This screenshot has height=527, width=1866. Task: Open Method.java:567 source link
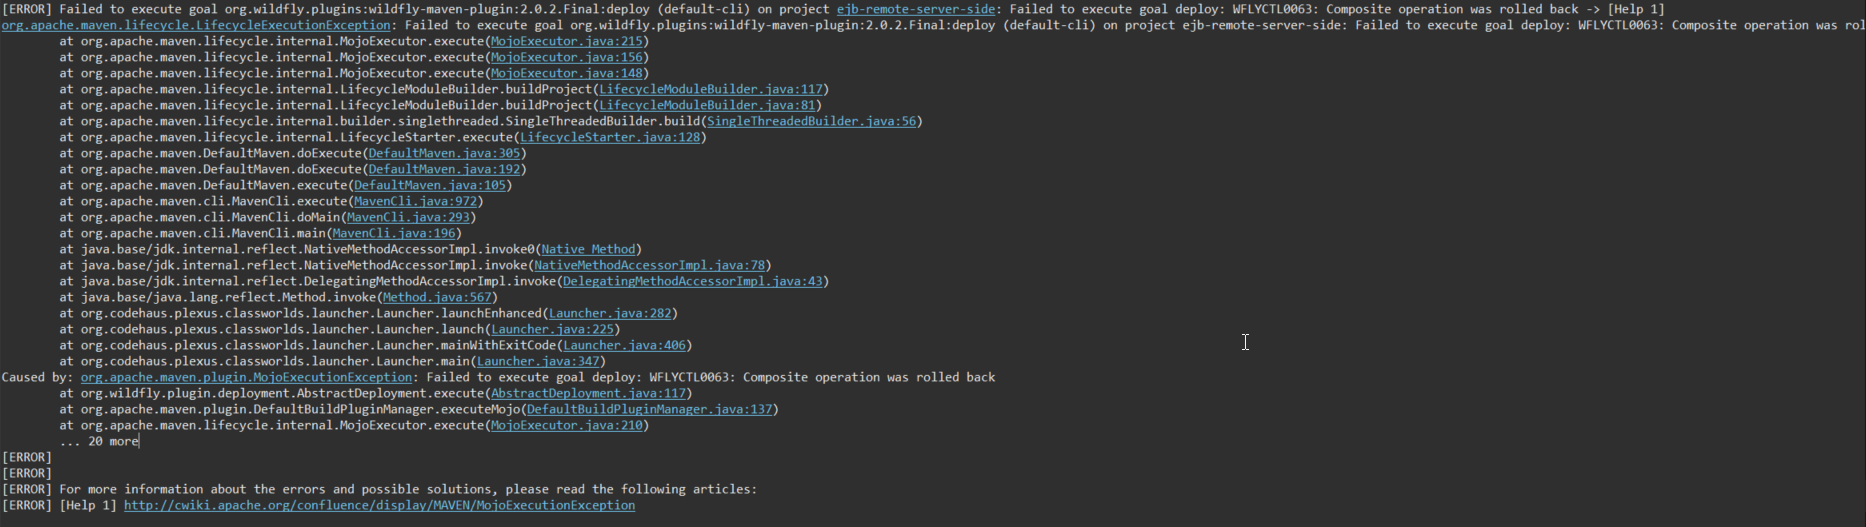[x=437, y=297]
